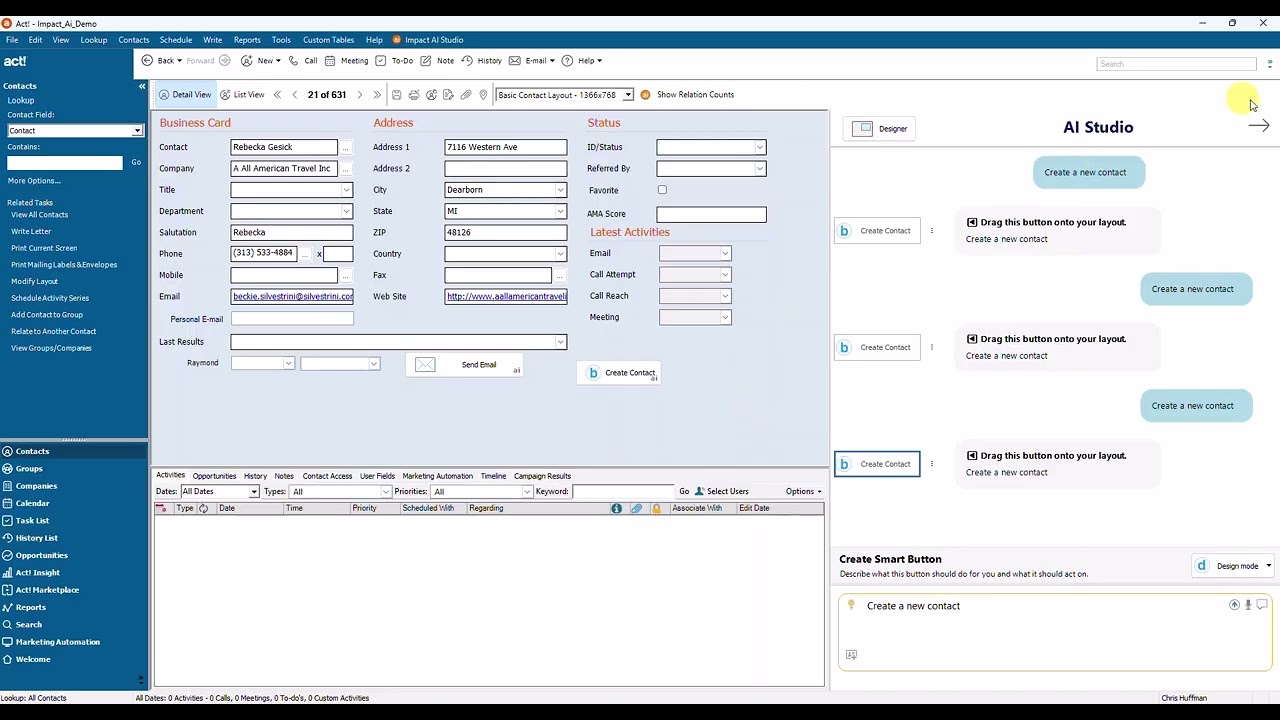Go to the previous contact record
The width and height of the screenshot is (1280, 720).
[294, 95]
